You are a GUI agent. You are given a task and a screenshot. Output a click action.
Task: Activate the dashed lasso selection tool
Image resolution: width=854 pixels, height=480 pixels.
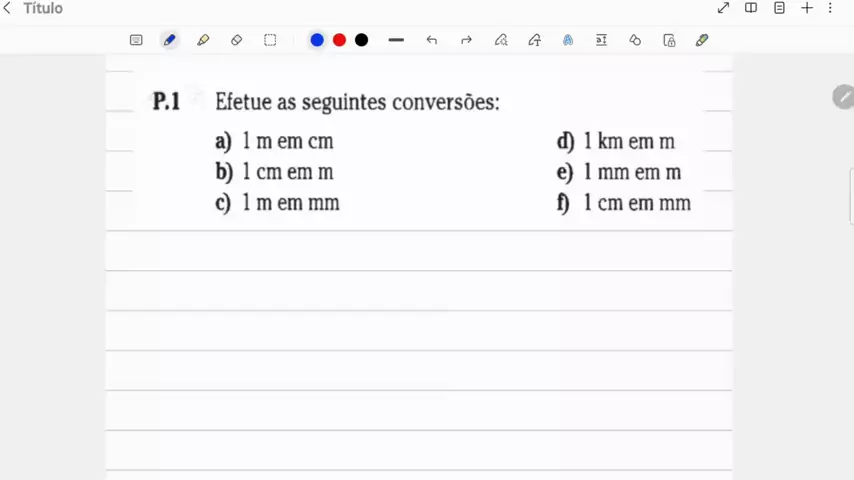coord(270,40)
